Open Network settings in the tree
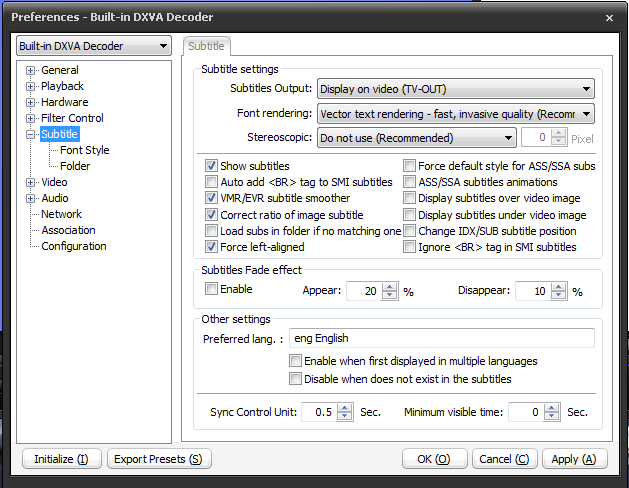629x488 pixels. tap(62, 215)
